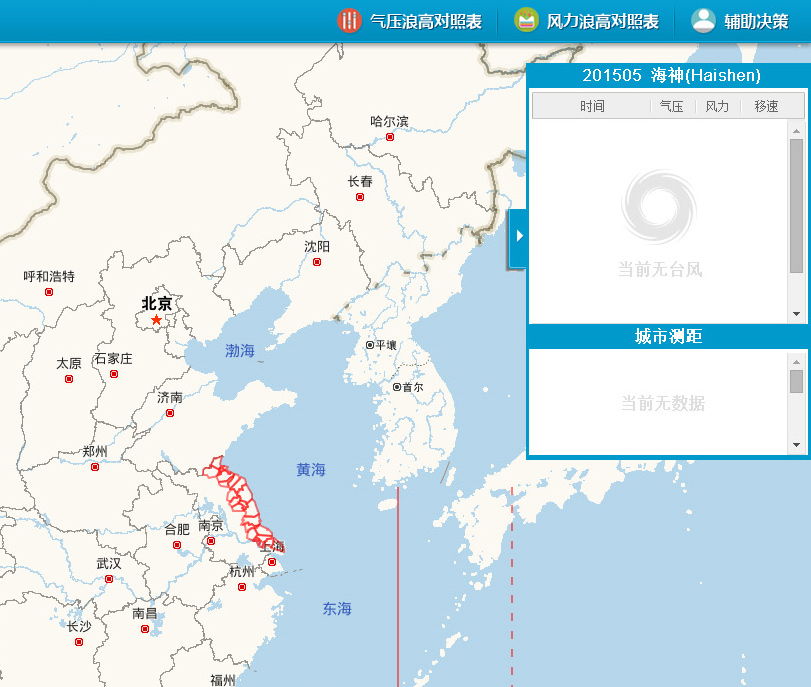The image size is (811, 687).
Task: Click the typhoon list scrollbar thumb
Action: [x=796, y=205]
